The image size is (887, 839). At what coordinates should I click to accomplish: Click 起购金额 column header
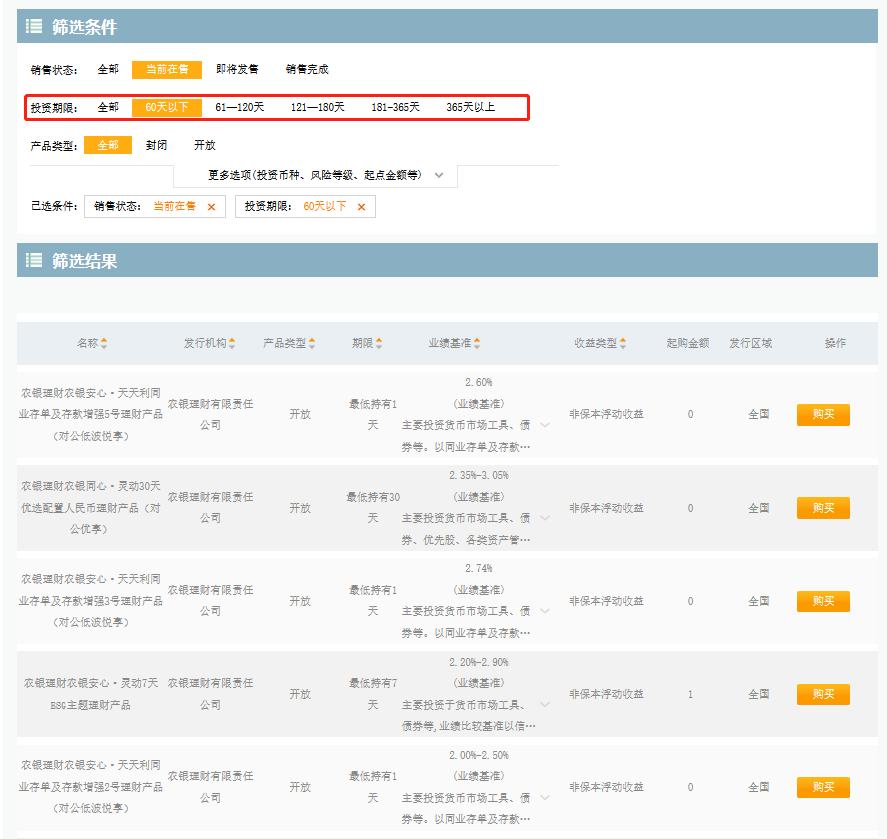tap(688, 343)
